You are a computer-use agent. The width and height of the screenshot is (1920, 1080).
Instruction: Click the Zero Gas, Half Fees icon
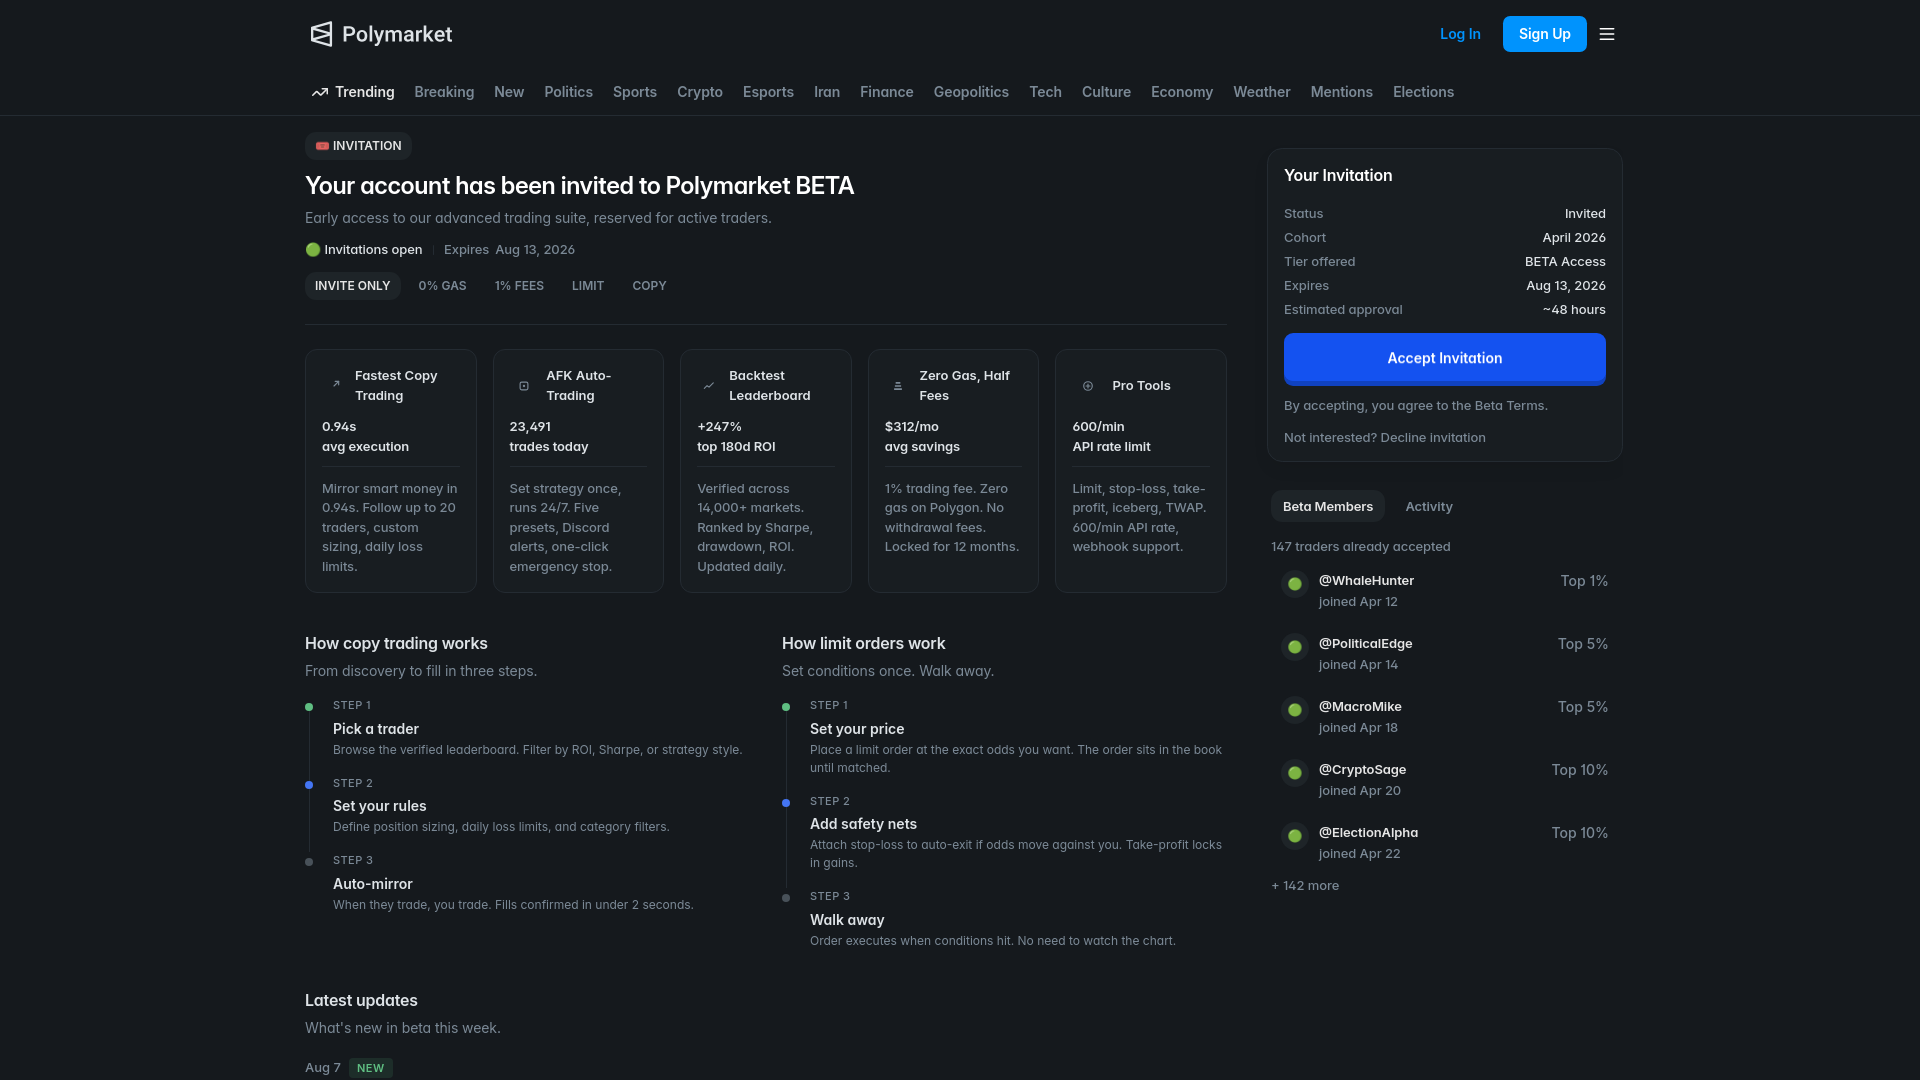898,385
